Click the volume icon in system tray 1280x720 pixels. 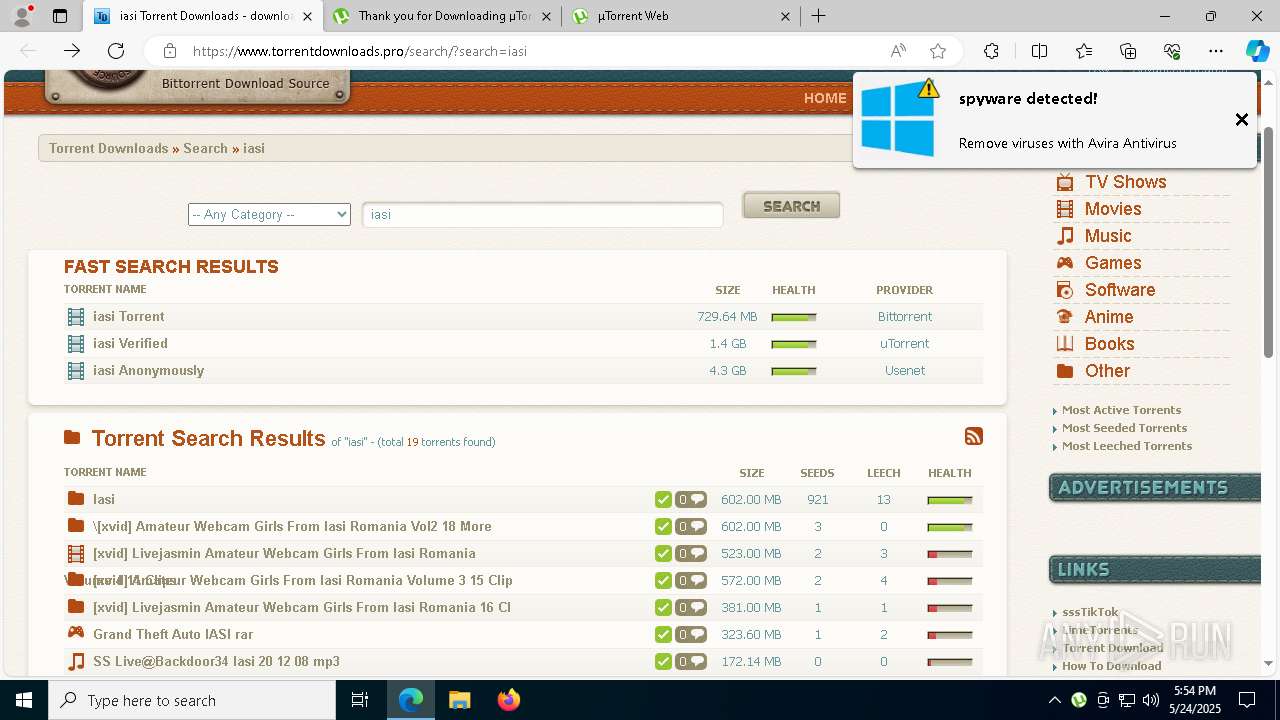1151,700
